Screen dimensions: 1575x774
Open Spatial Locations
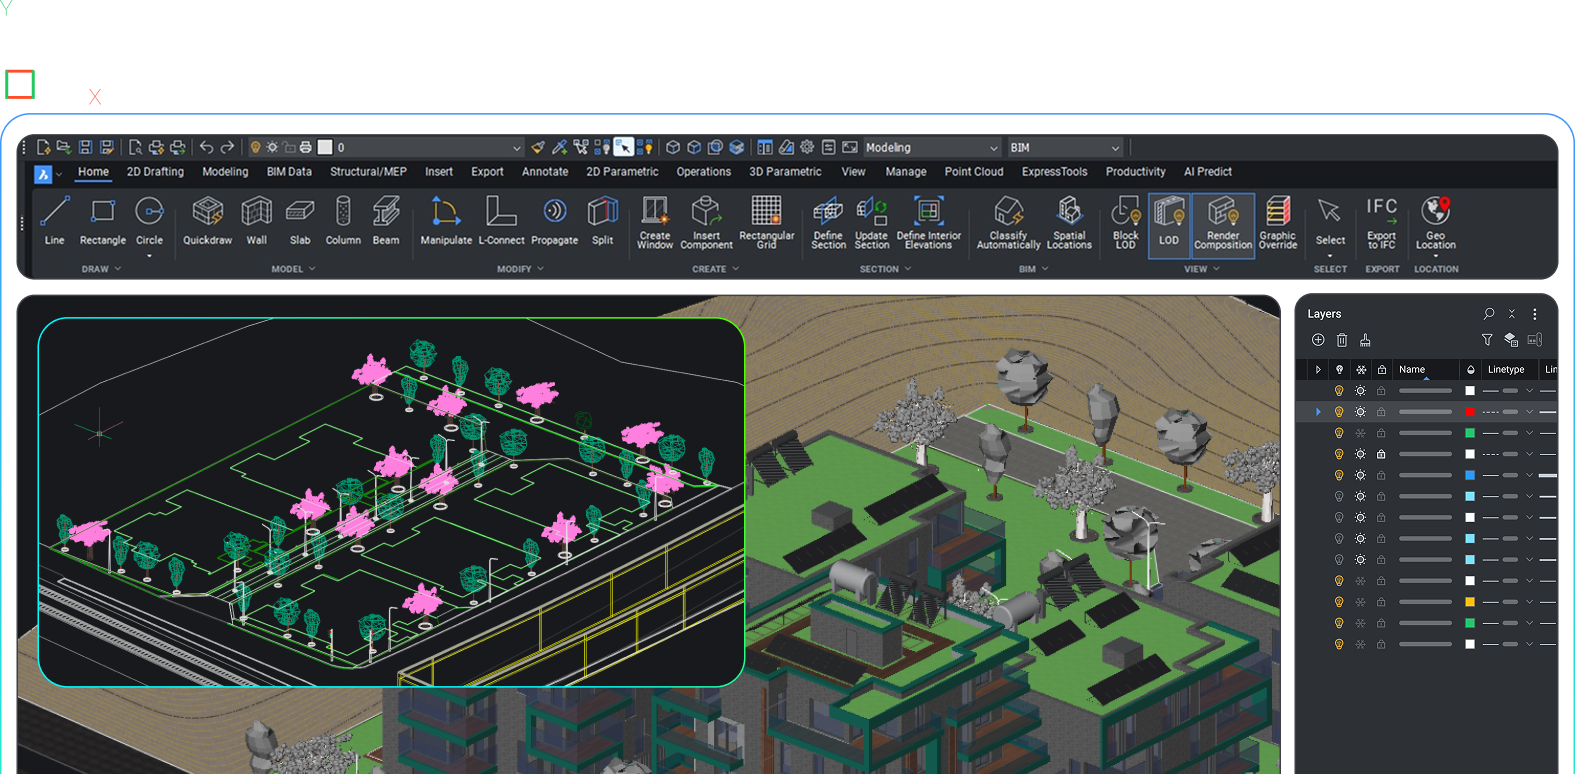(x=1069, y=222)
